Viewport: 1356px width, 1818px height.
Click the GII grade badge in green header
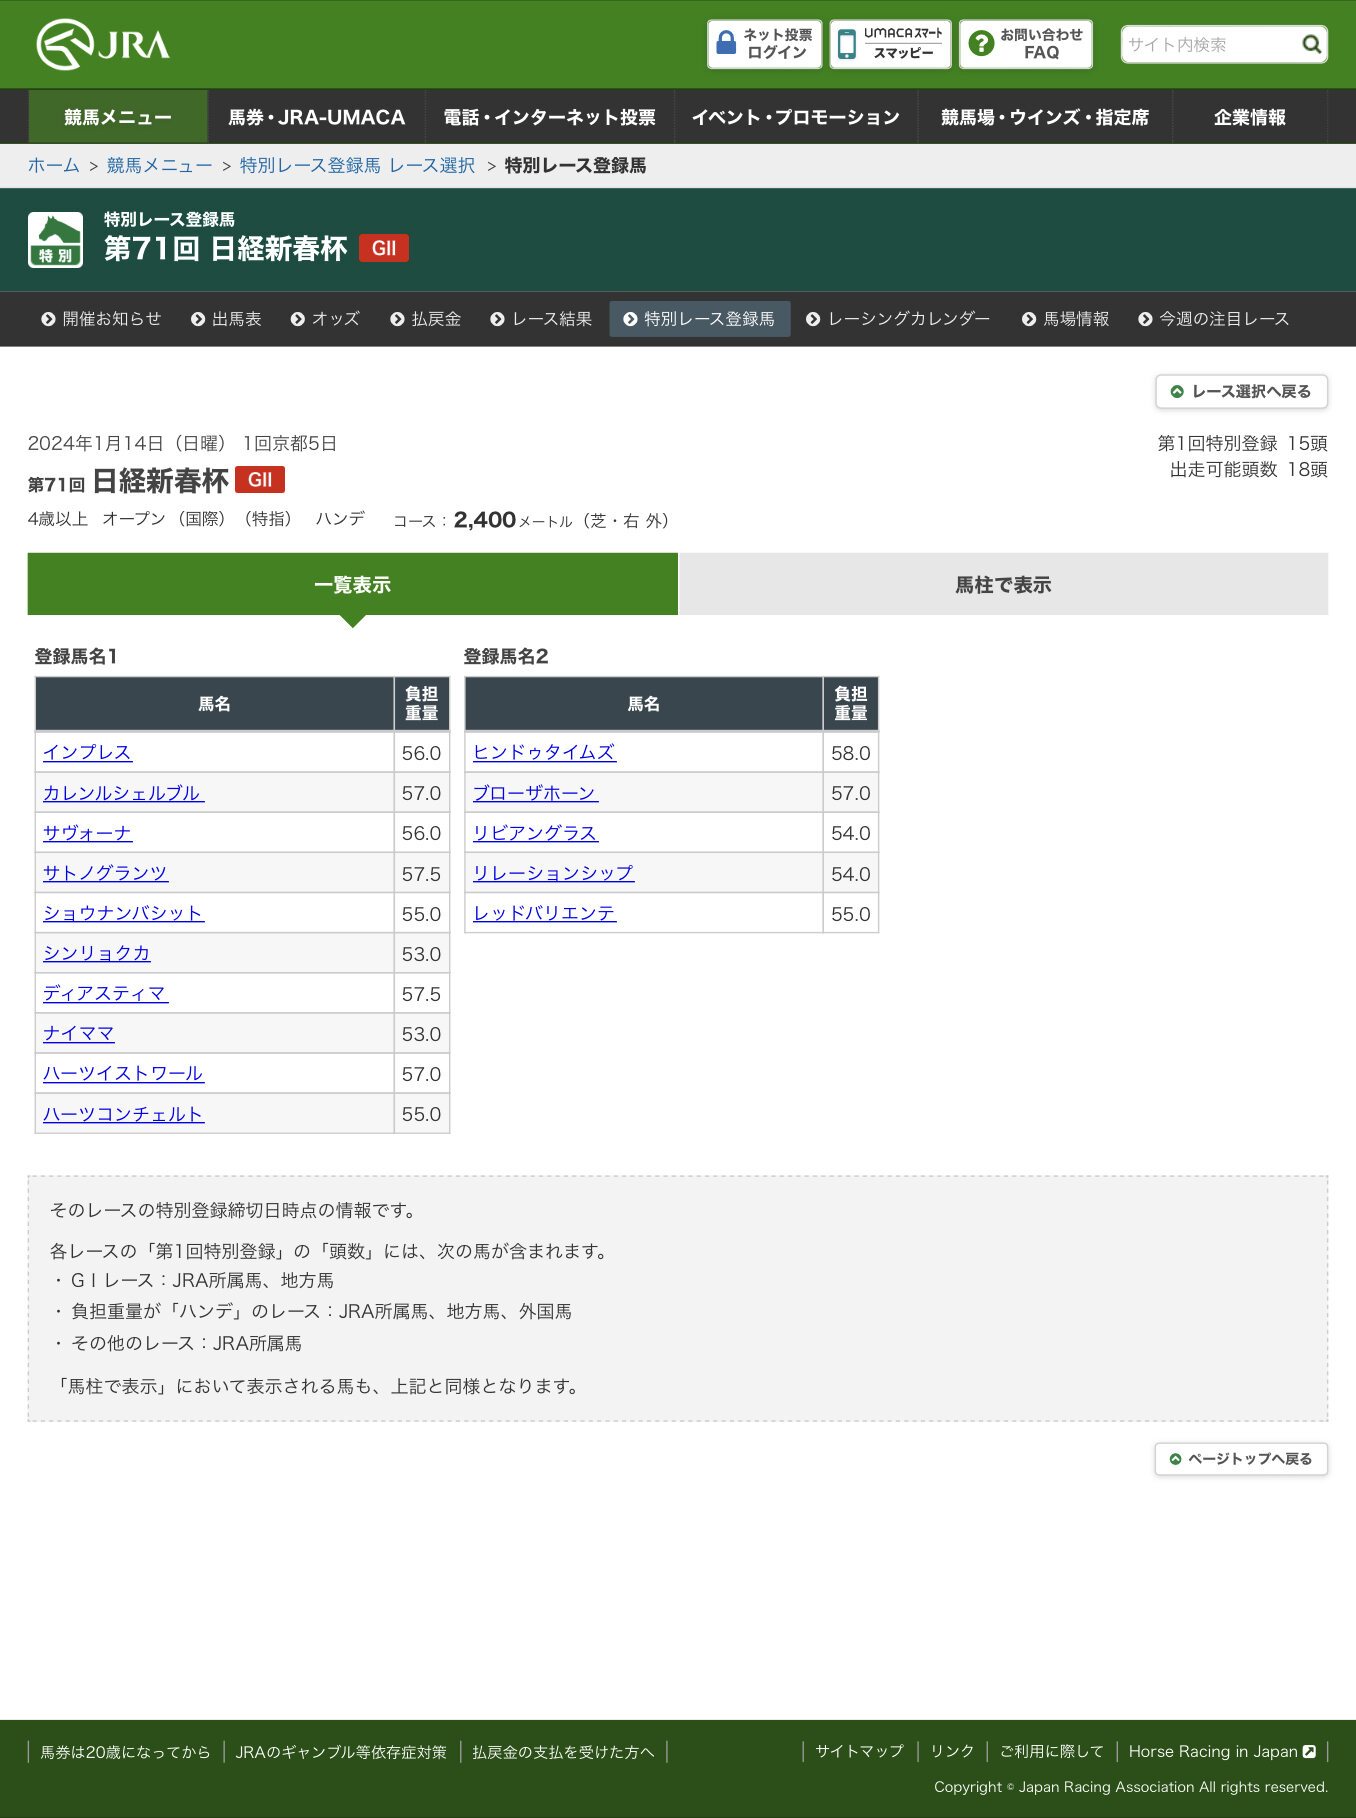tap(384, 248)
